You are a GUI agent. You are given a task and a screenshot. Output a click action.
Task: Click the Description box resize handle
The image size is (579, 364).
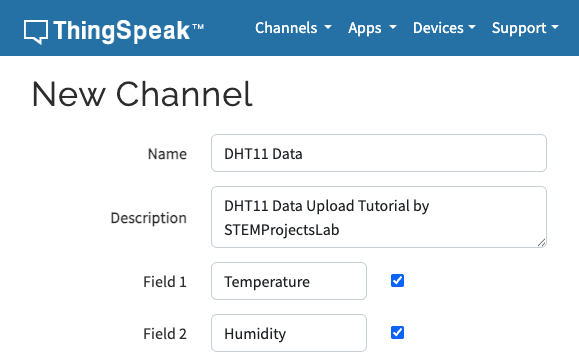click(541, 243)
